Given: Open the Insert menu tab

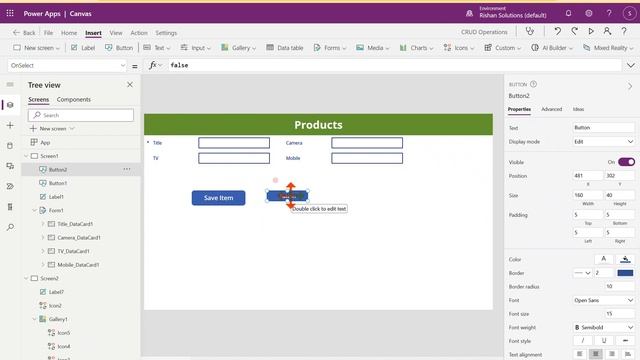Looking at the screenshot, I should [x=93, y=33].
